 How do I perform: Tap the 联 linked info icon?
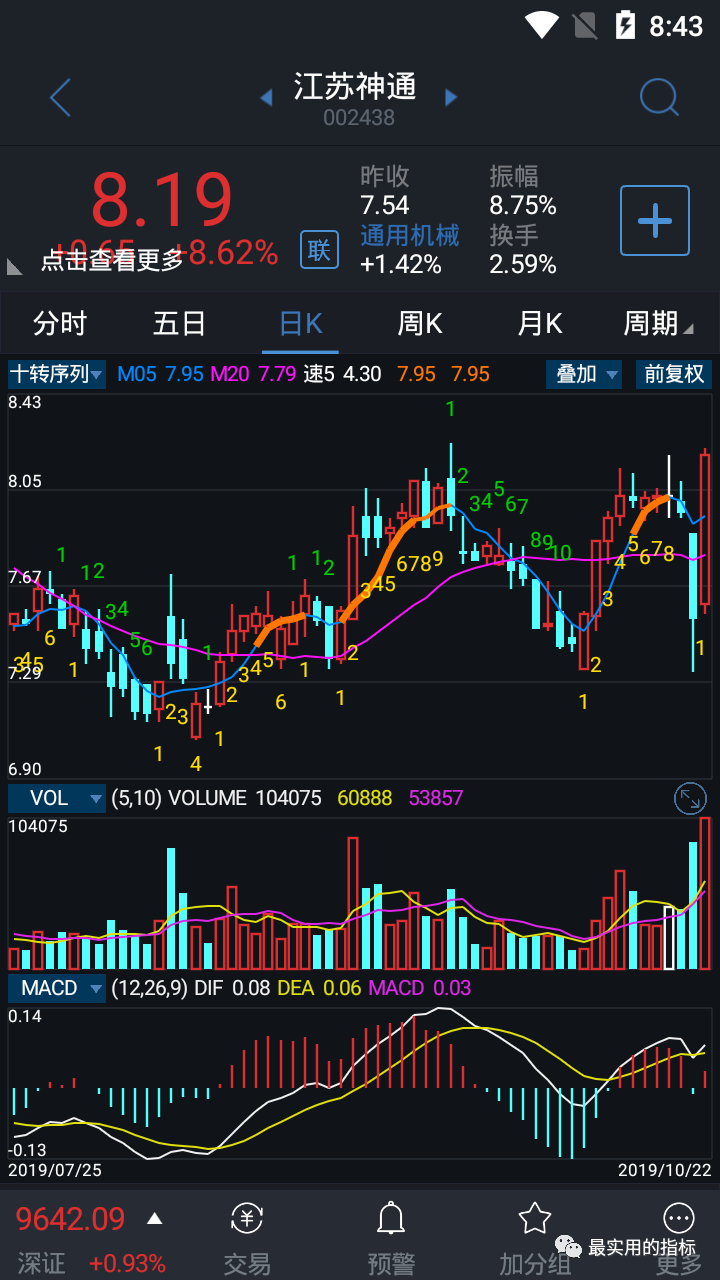click(319, 249)
